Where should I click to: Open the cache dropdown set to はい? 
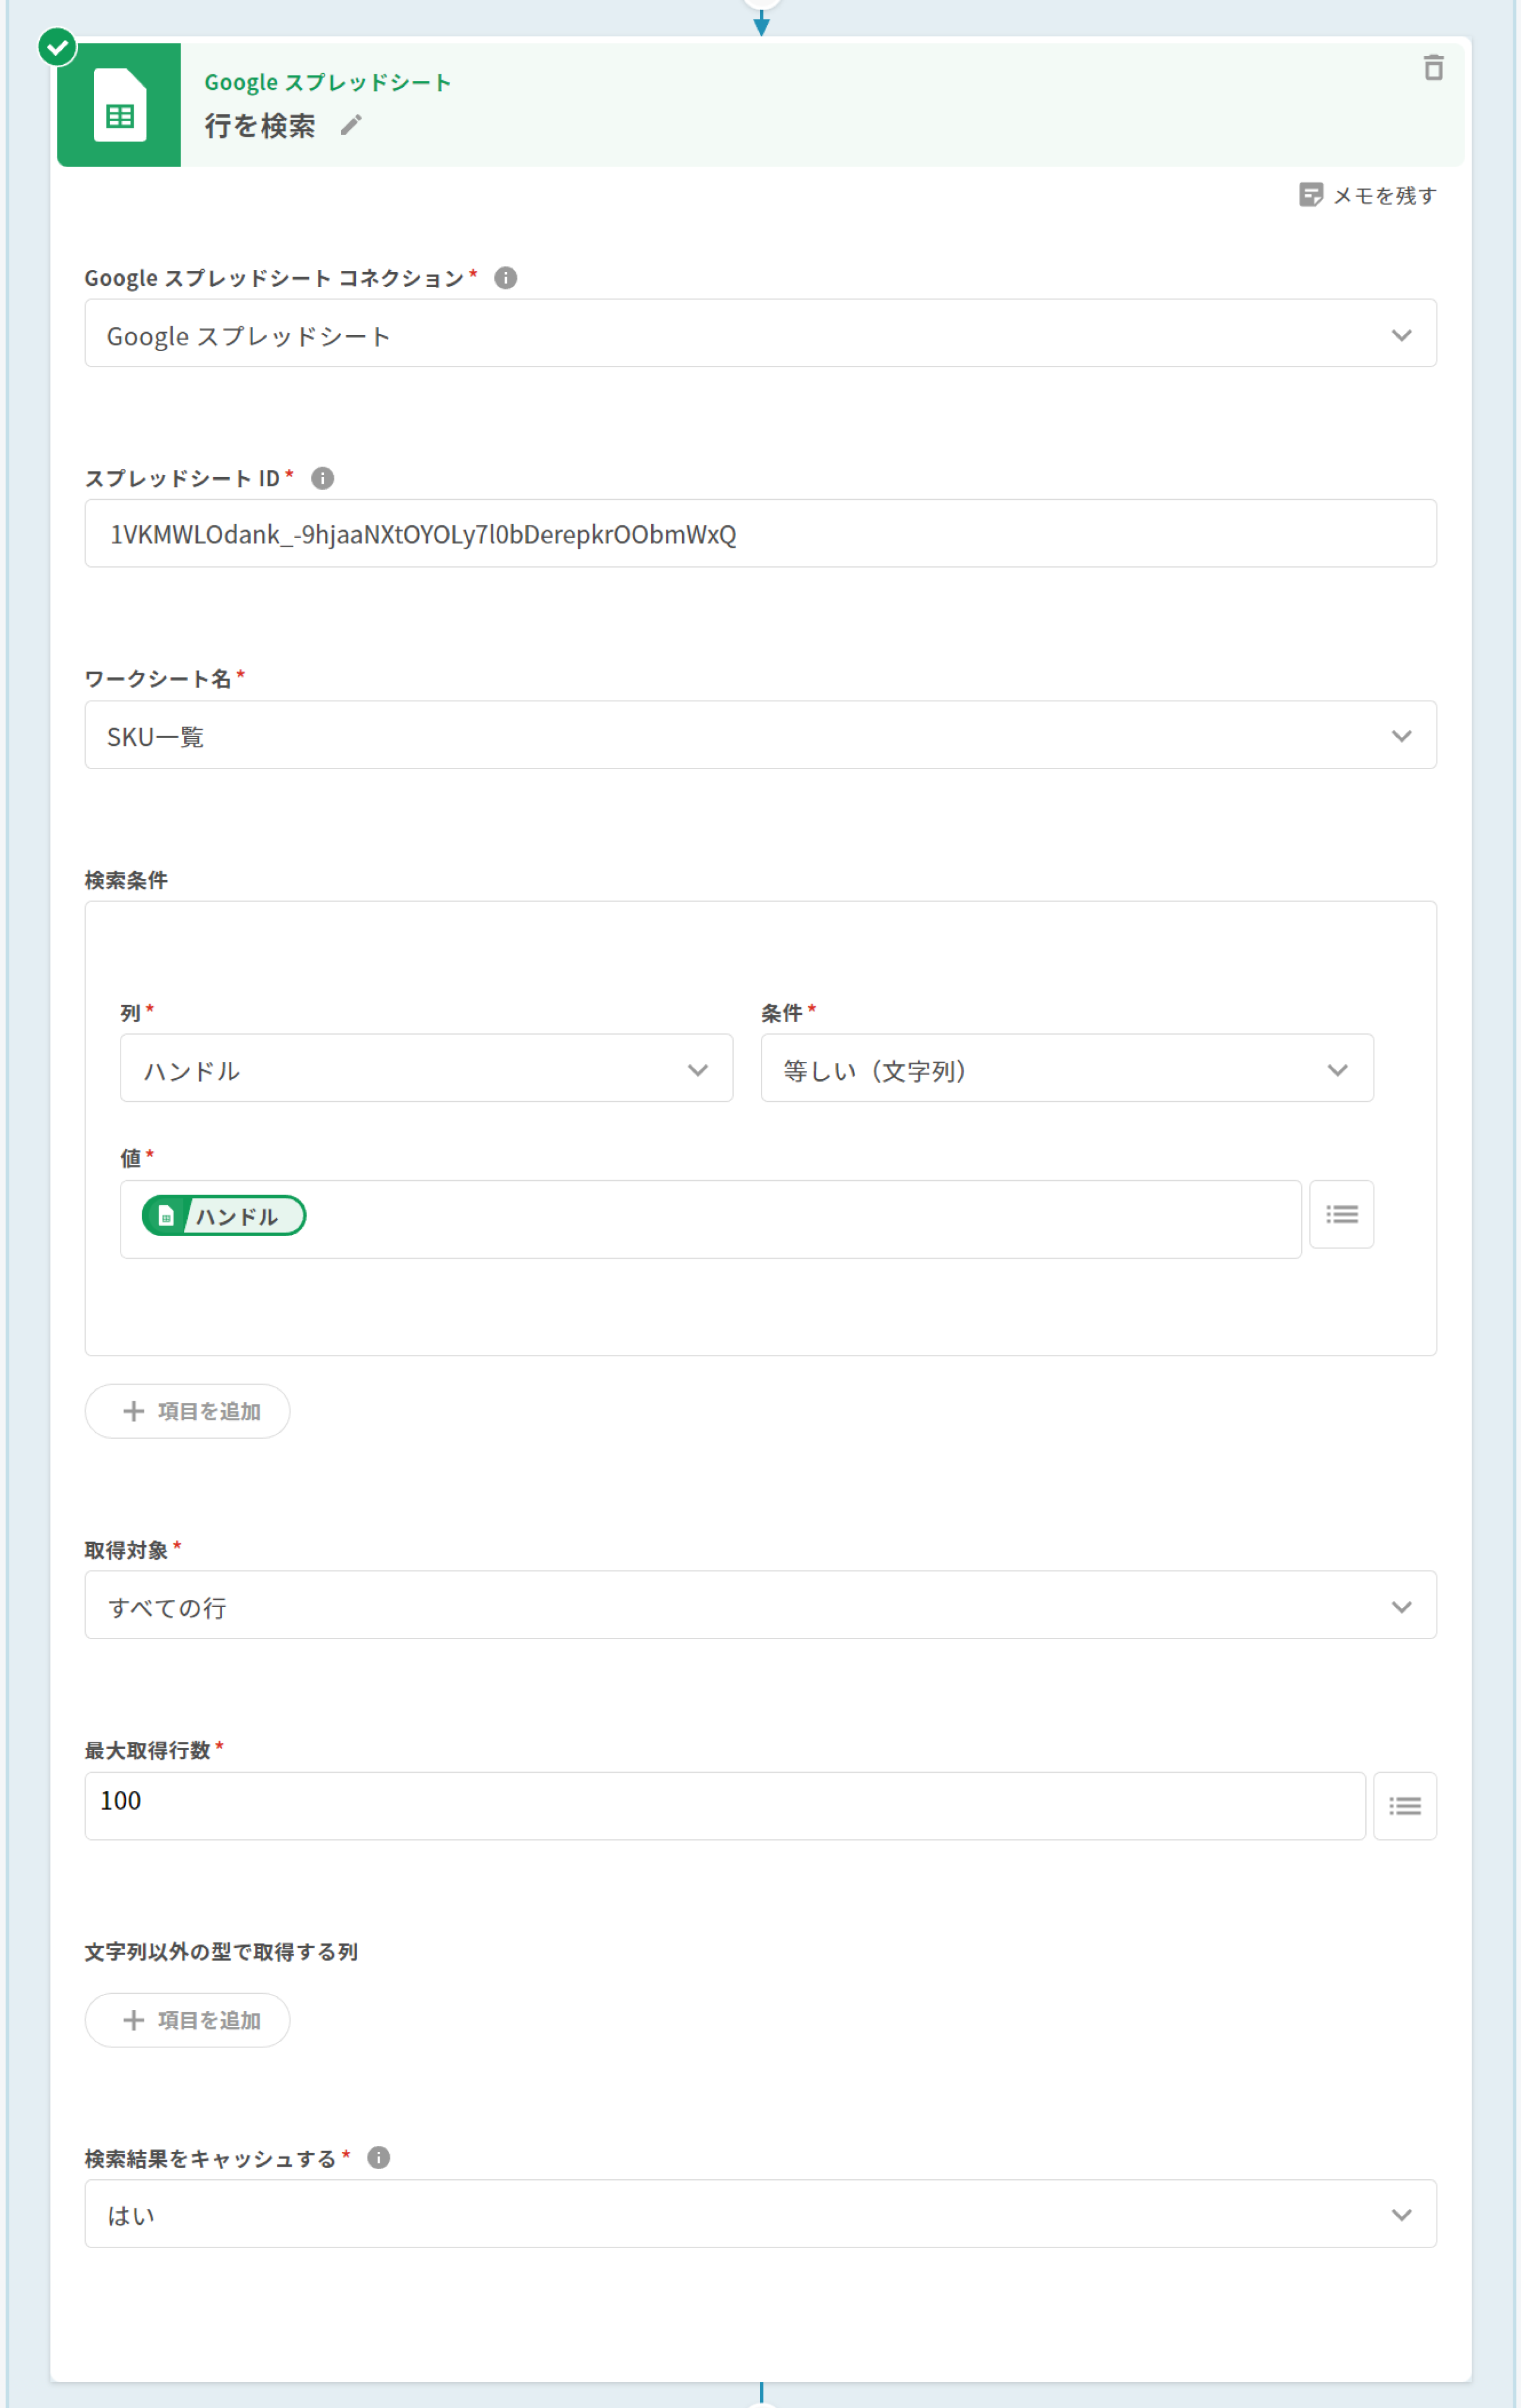pyautogui.click(x=760, y=2214)
